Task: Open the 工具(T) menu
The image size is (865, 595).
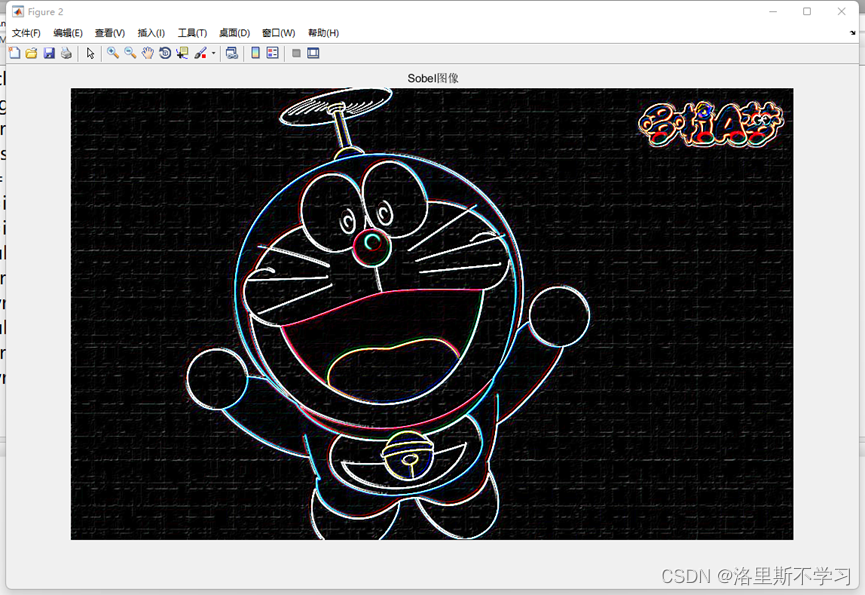Action: (192, 33)
